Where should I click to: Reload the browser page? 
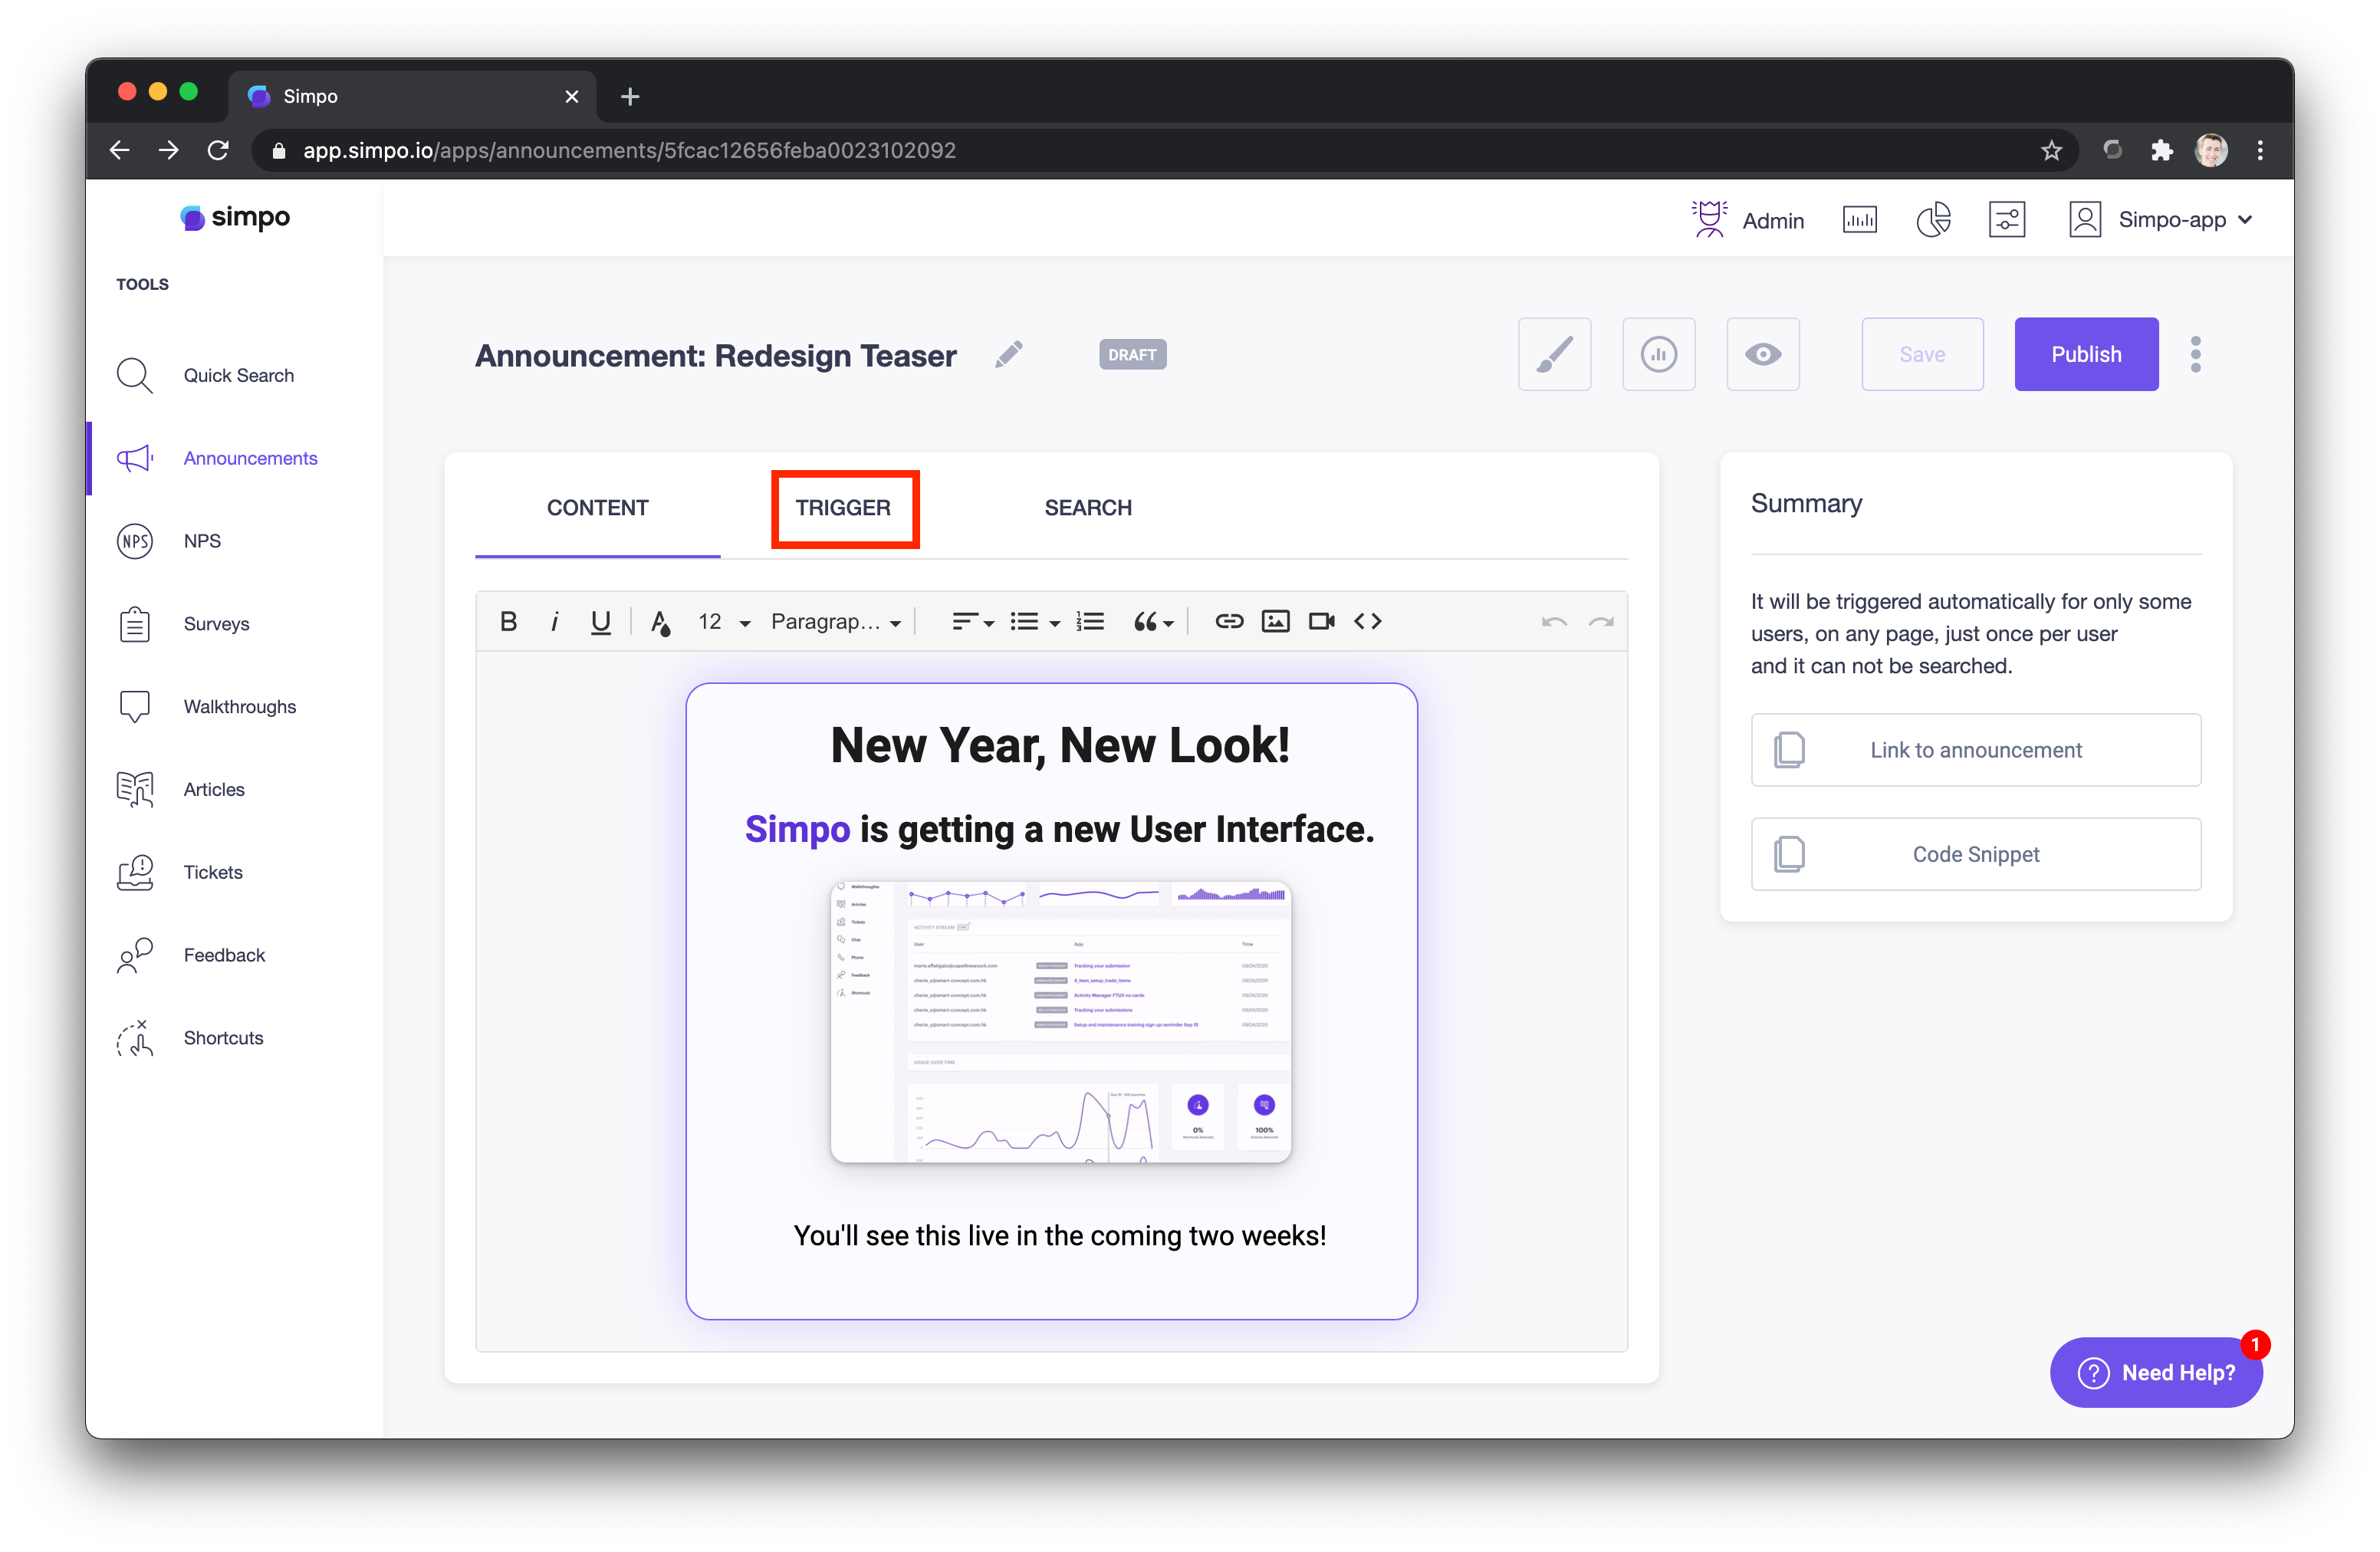pyautogui.click(x=217, y=150)
